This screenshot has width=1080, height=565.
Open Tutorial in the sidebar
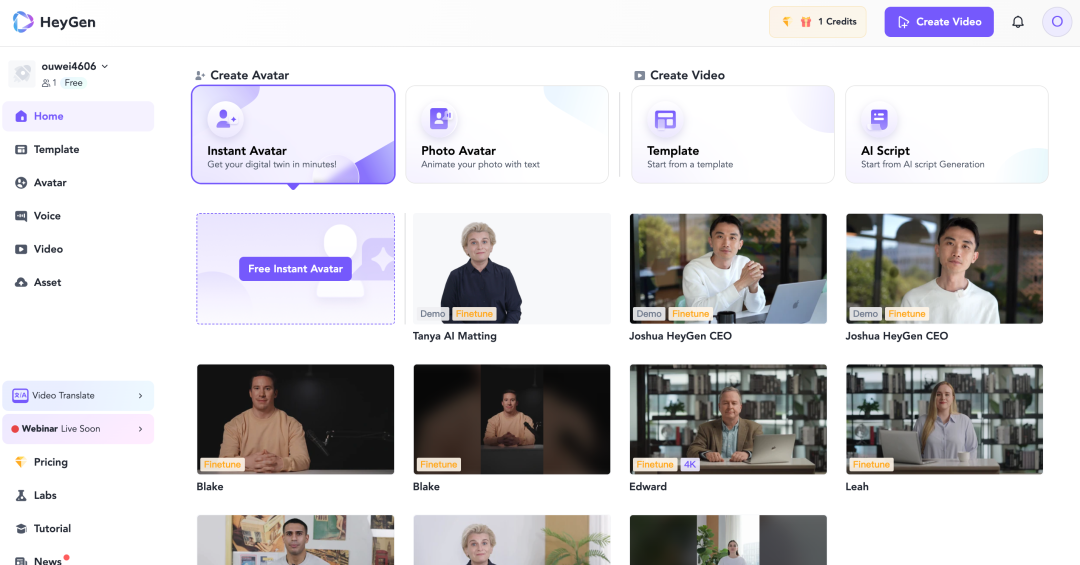tap(78, 528)
